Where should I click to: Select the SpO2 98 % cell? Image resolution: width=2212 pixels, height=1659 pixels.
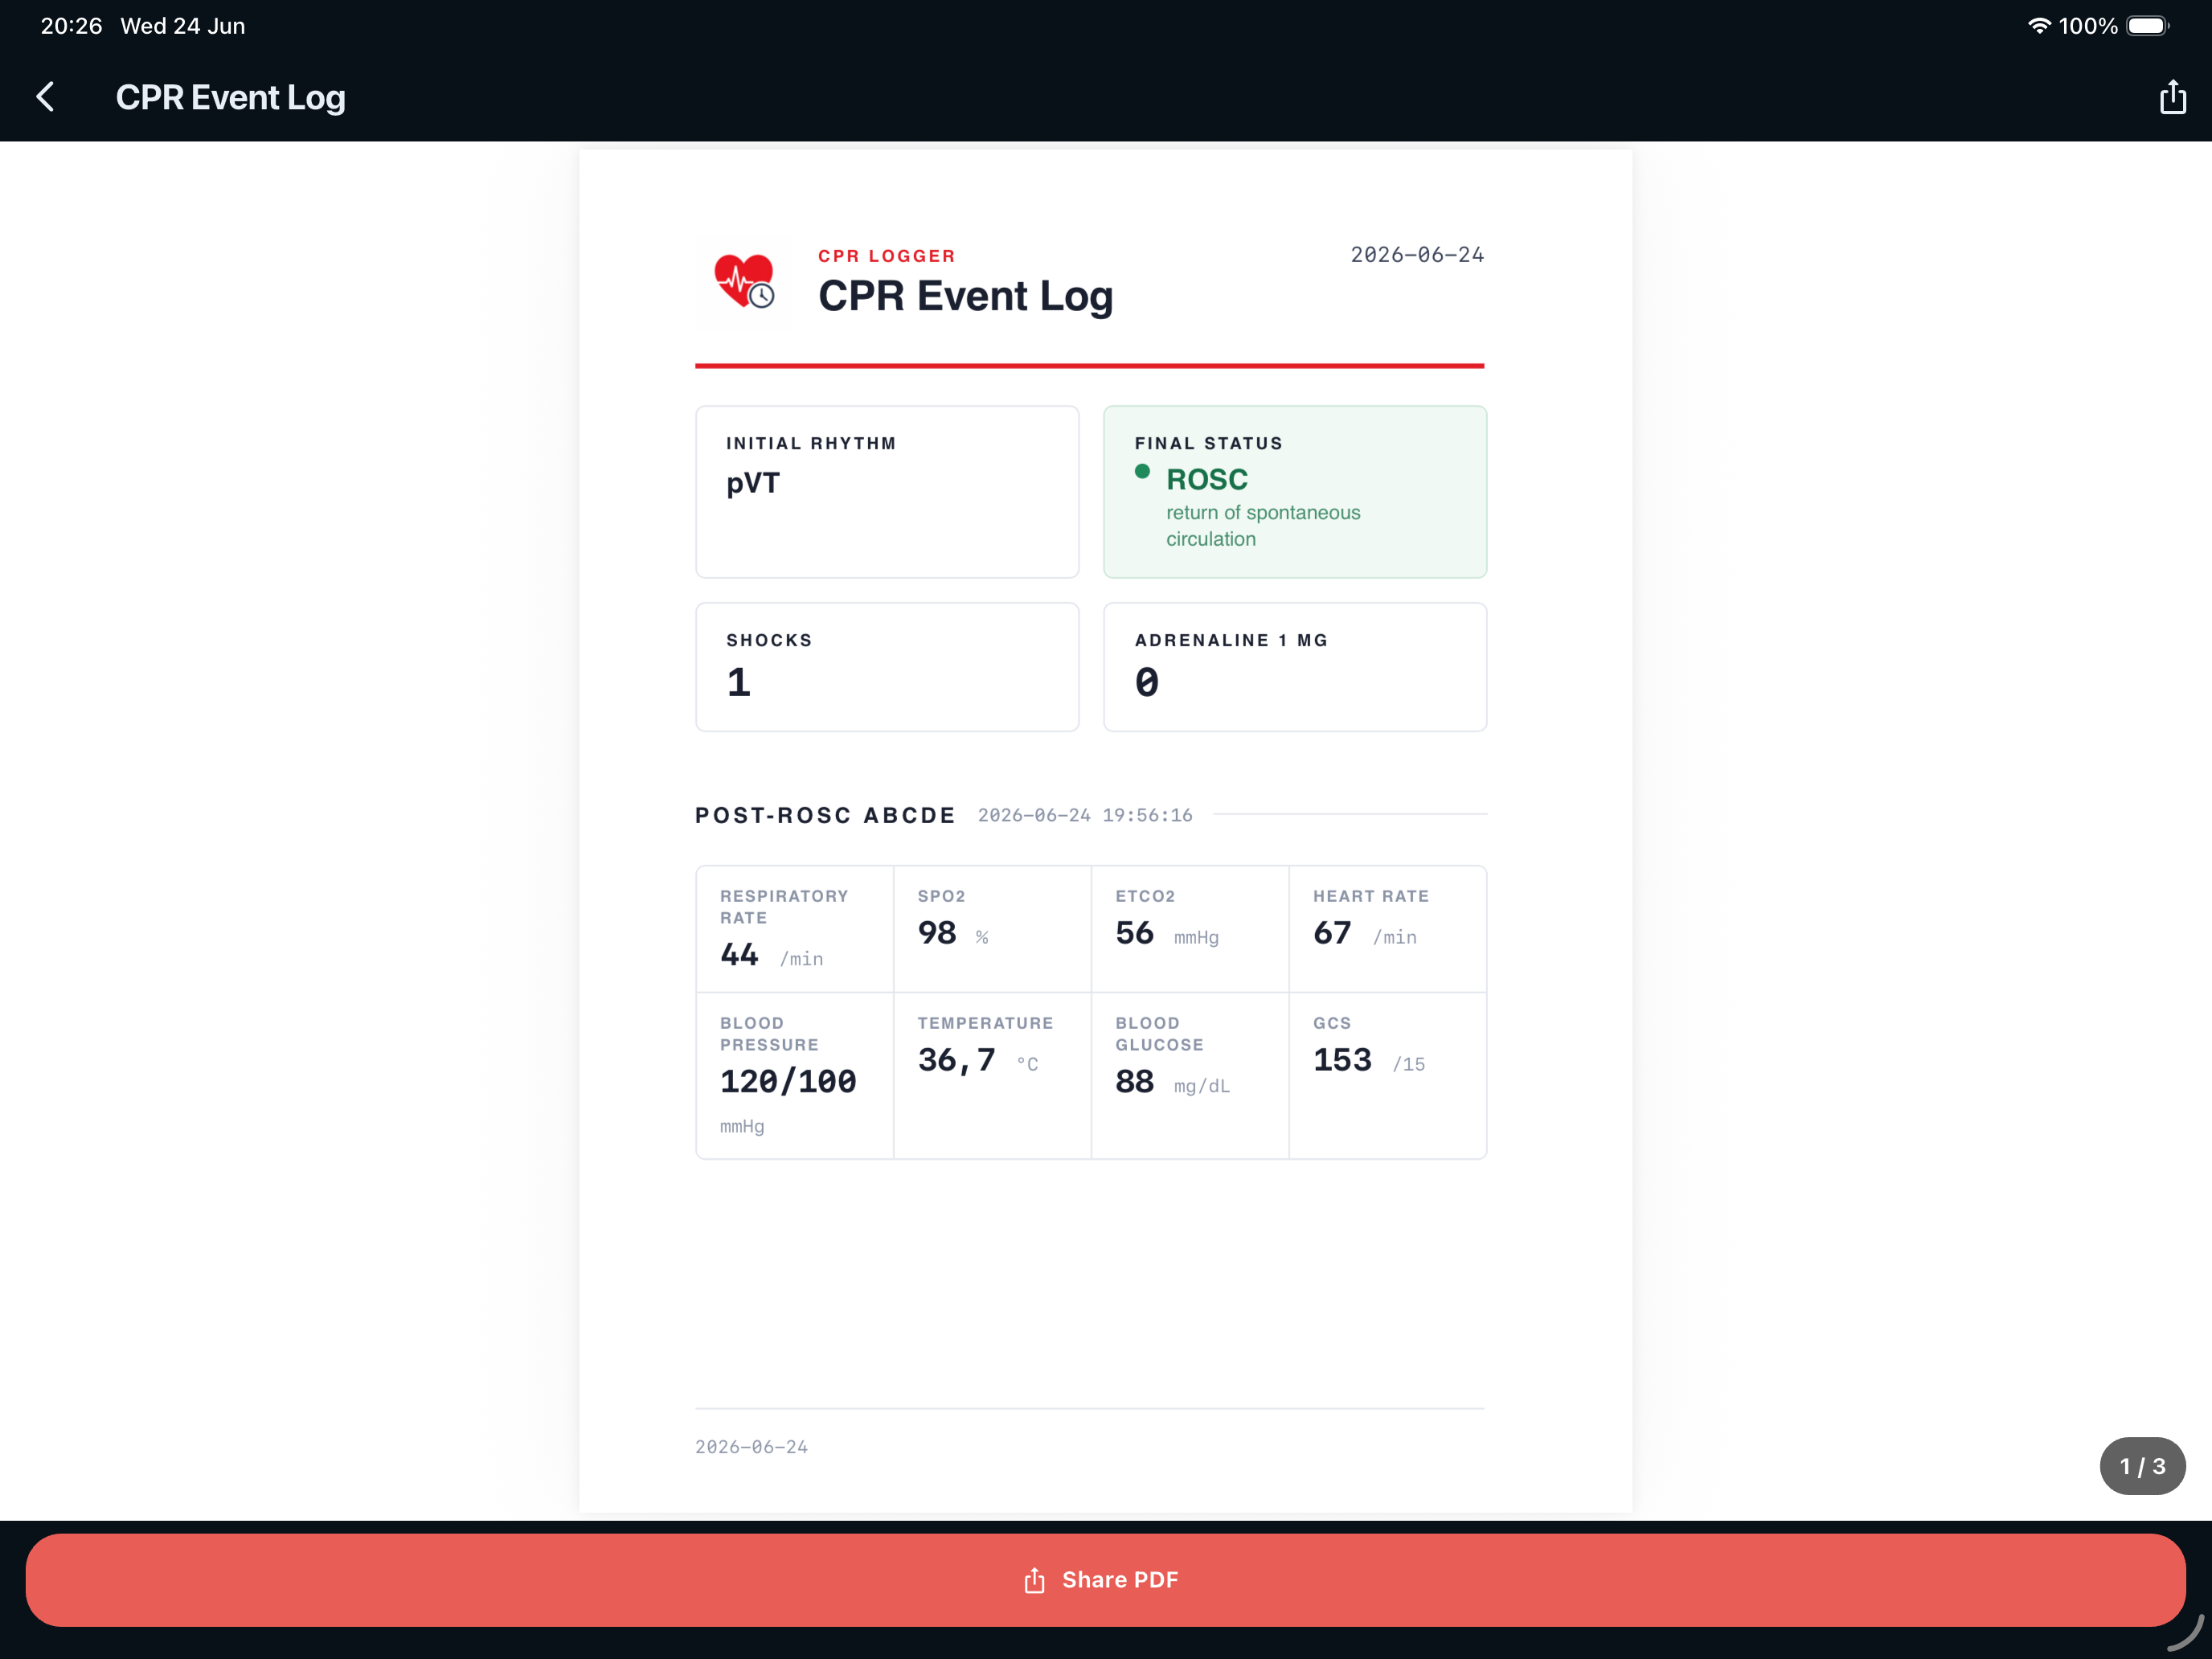992,929
